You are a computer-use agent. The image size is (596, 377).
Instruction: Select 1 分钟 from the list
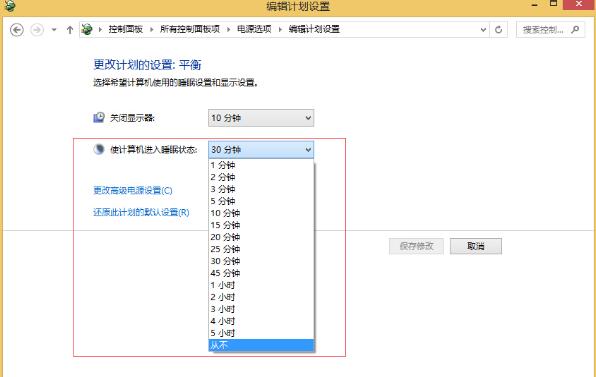point(262,165)
